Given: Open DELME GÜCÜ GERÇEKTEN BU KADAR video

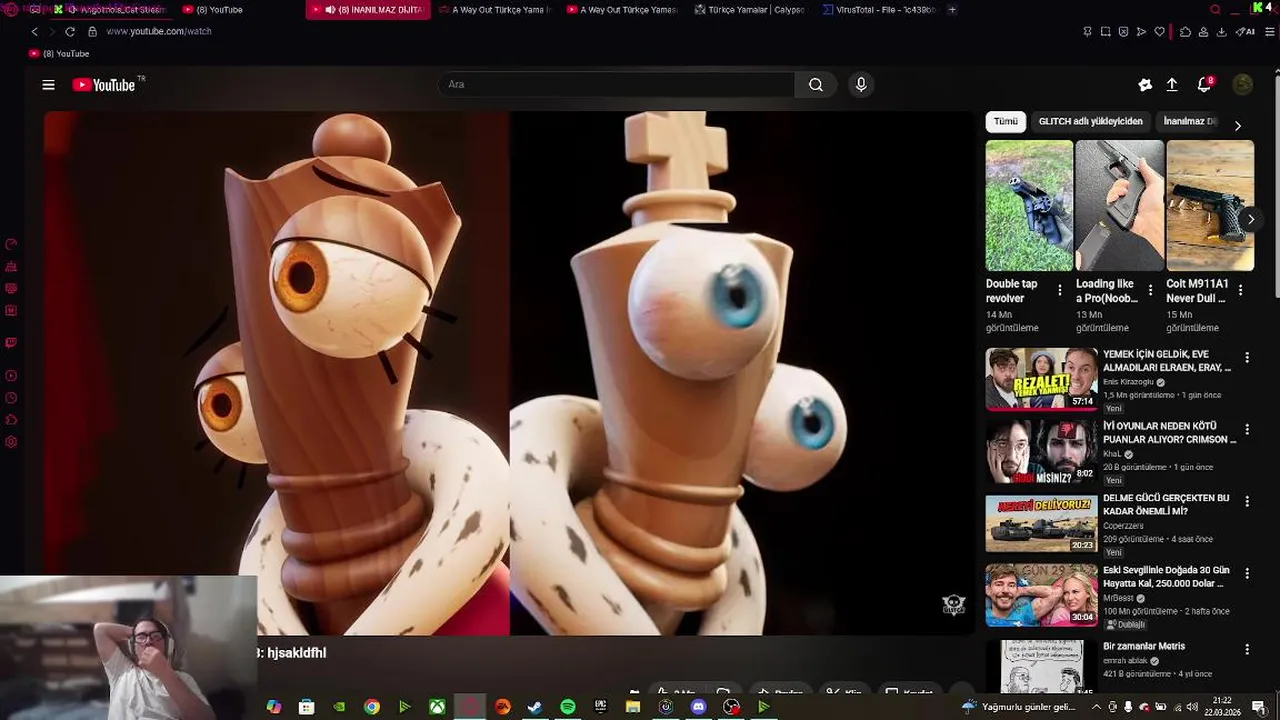Looking at the screenshot, I should click(1041, 523).
